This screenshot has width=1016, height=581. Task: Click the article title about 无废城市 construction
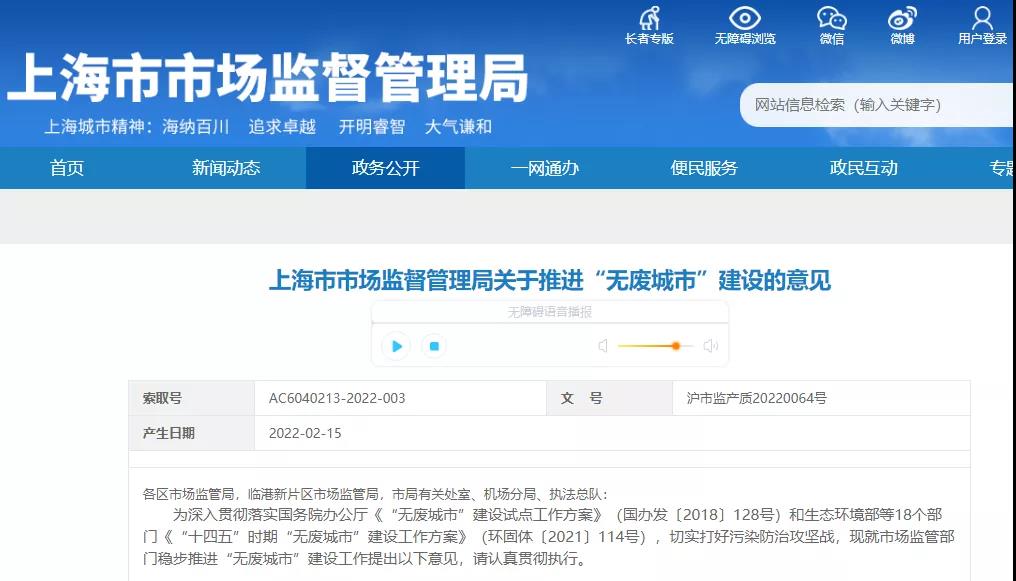pos(553,281)
